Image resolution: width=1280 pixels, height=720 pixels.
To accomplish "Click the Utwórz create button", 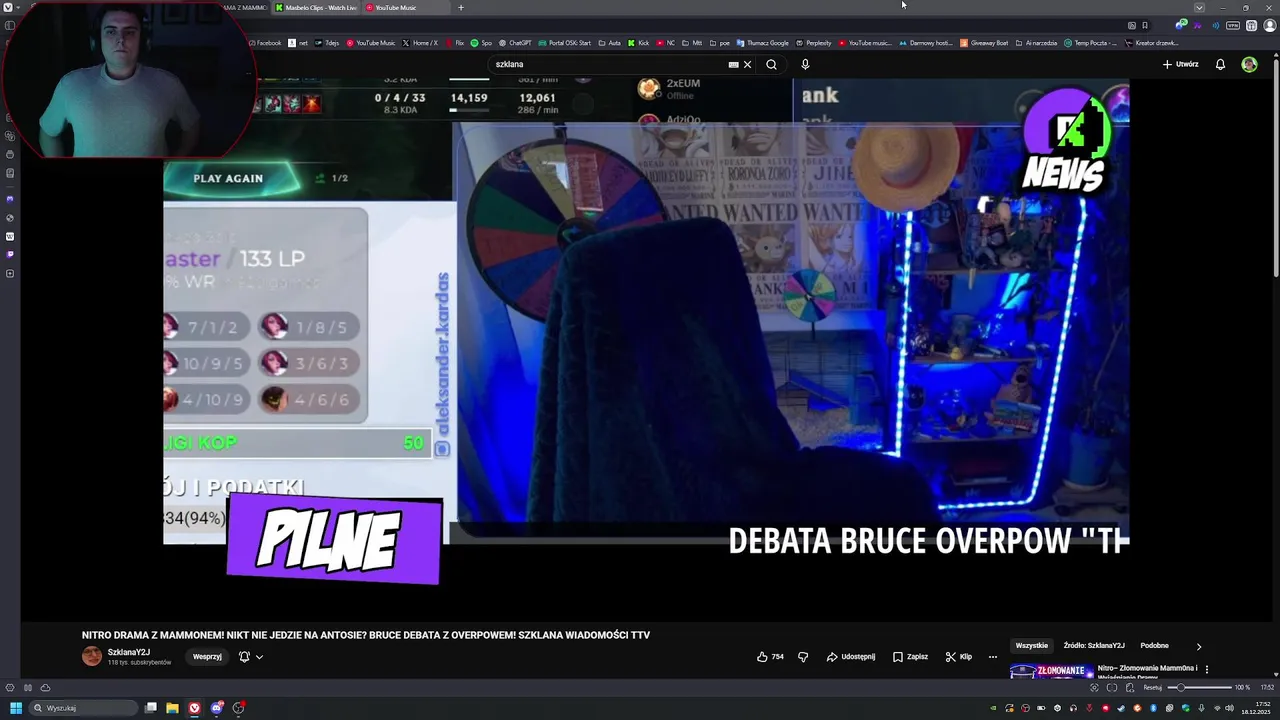I will 1180,64.
